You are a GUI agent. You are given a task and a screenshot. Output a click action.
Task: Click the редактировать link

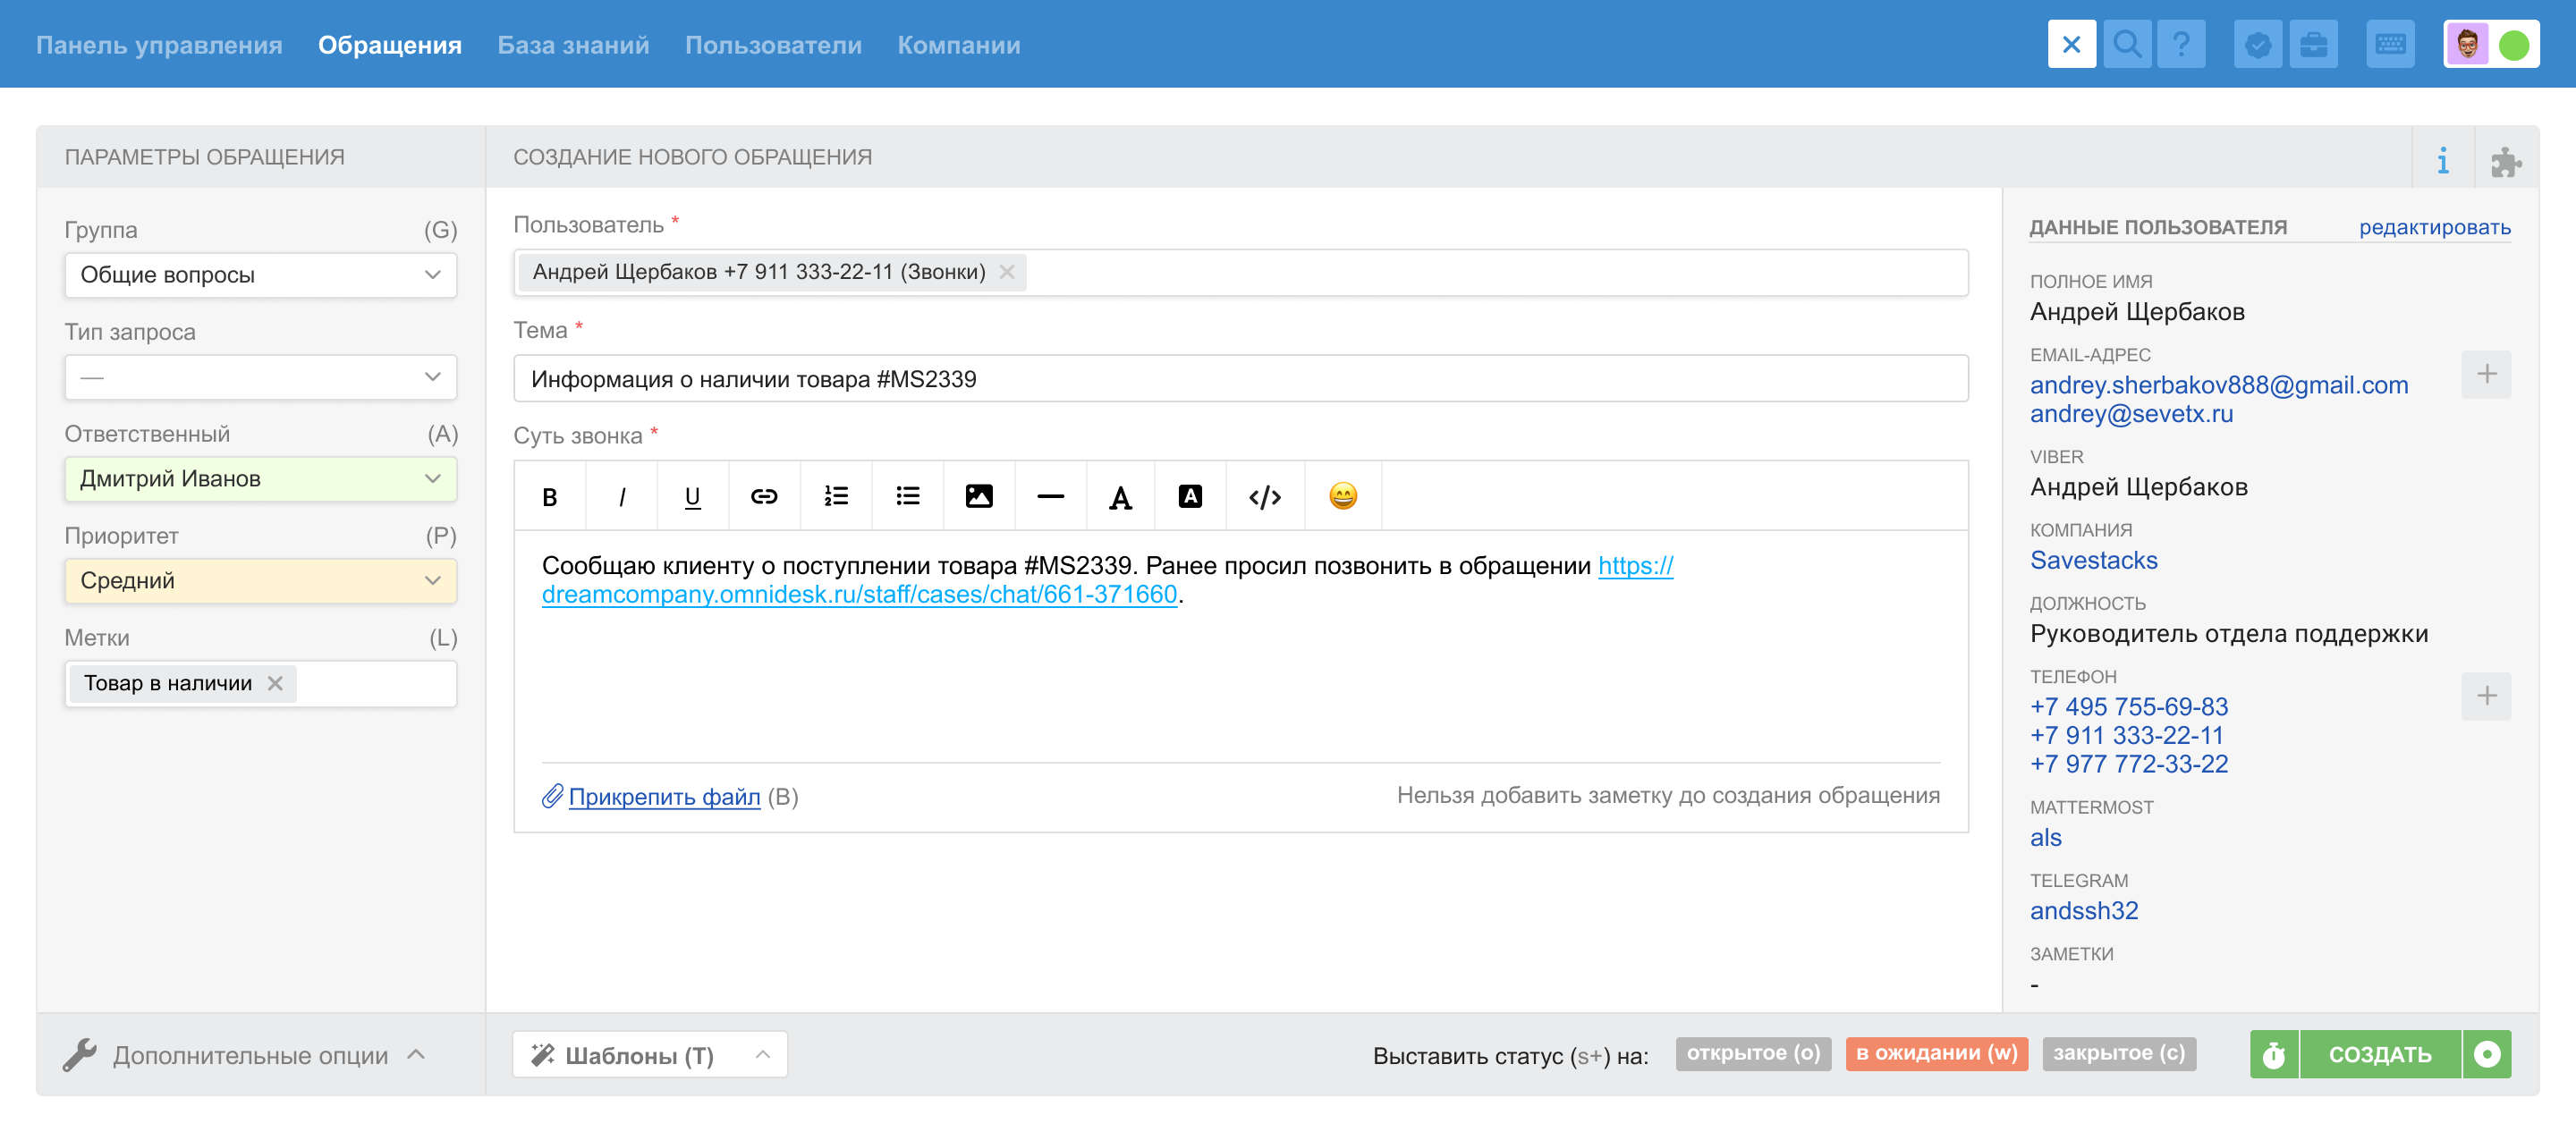pos(2433,227)
